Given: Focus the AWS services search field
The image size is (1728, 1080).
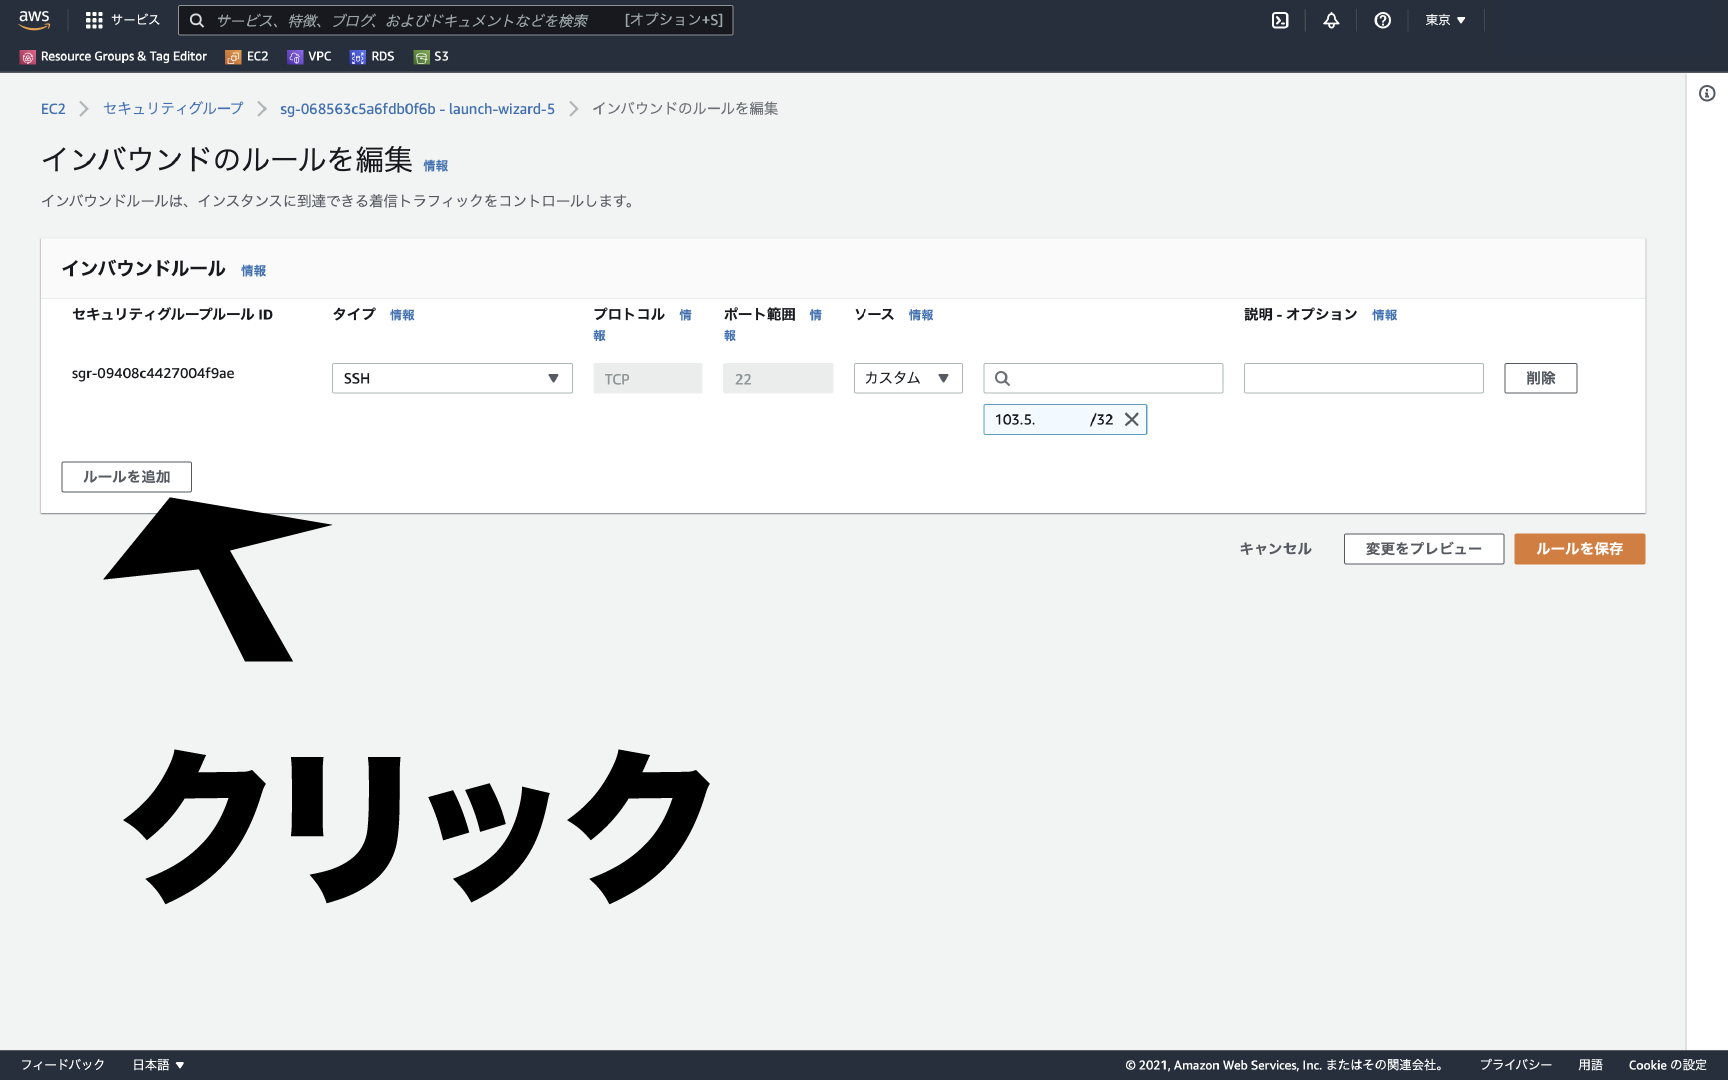Looking at the screenshot, I should [x=455, y=20].
